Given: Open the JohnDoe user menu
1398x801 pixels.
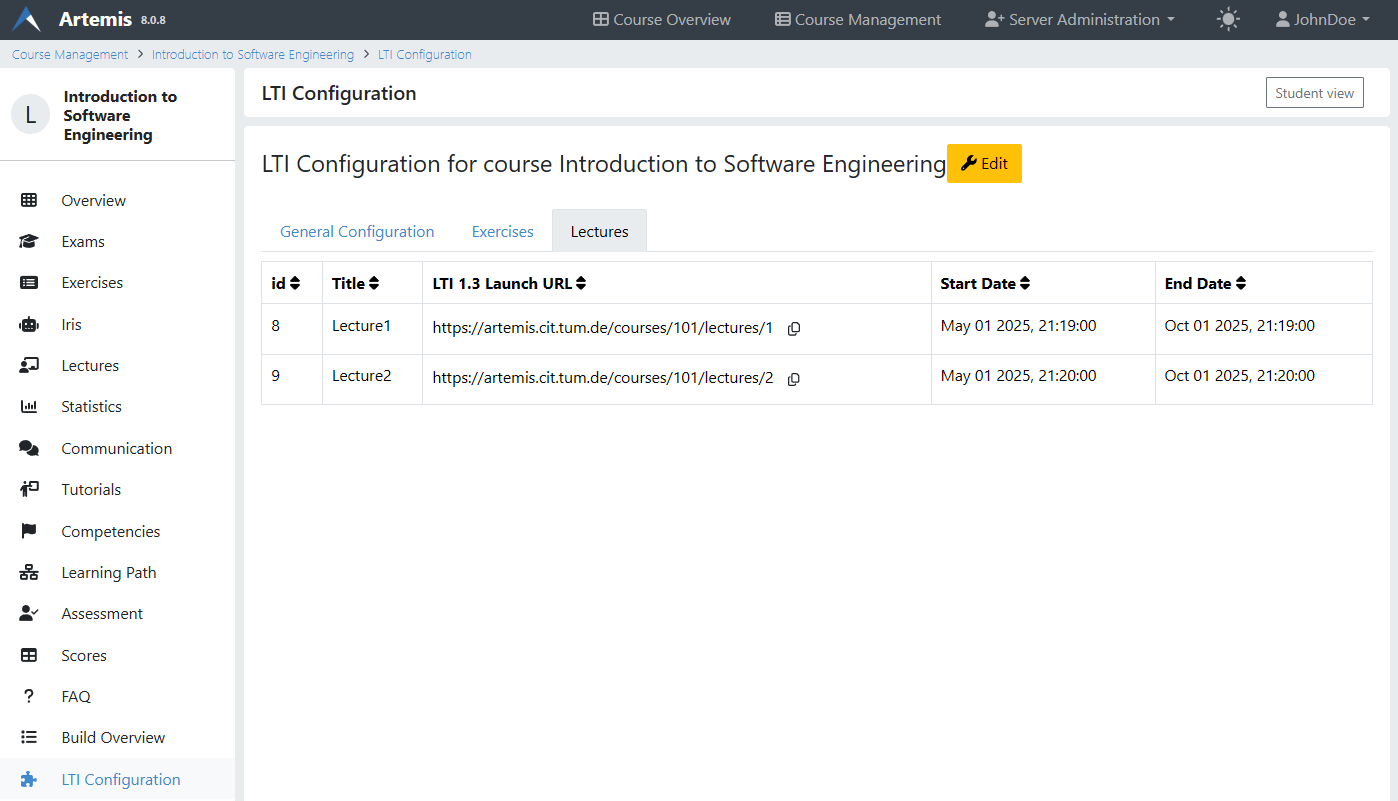Looking at the screenshot, I should point(1322,19).
